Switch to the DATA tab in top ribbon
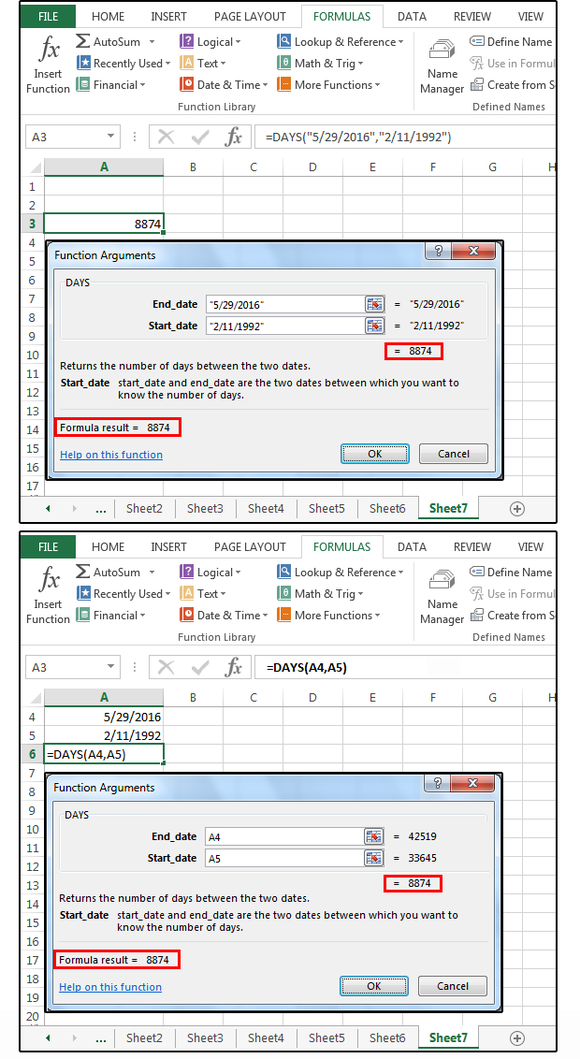Viewport: 580px width, 1059px height. coord(411,17)
